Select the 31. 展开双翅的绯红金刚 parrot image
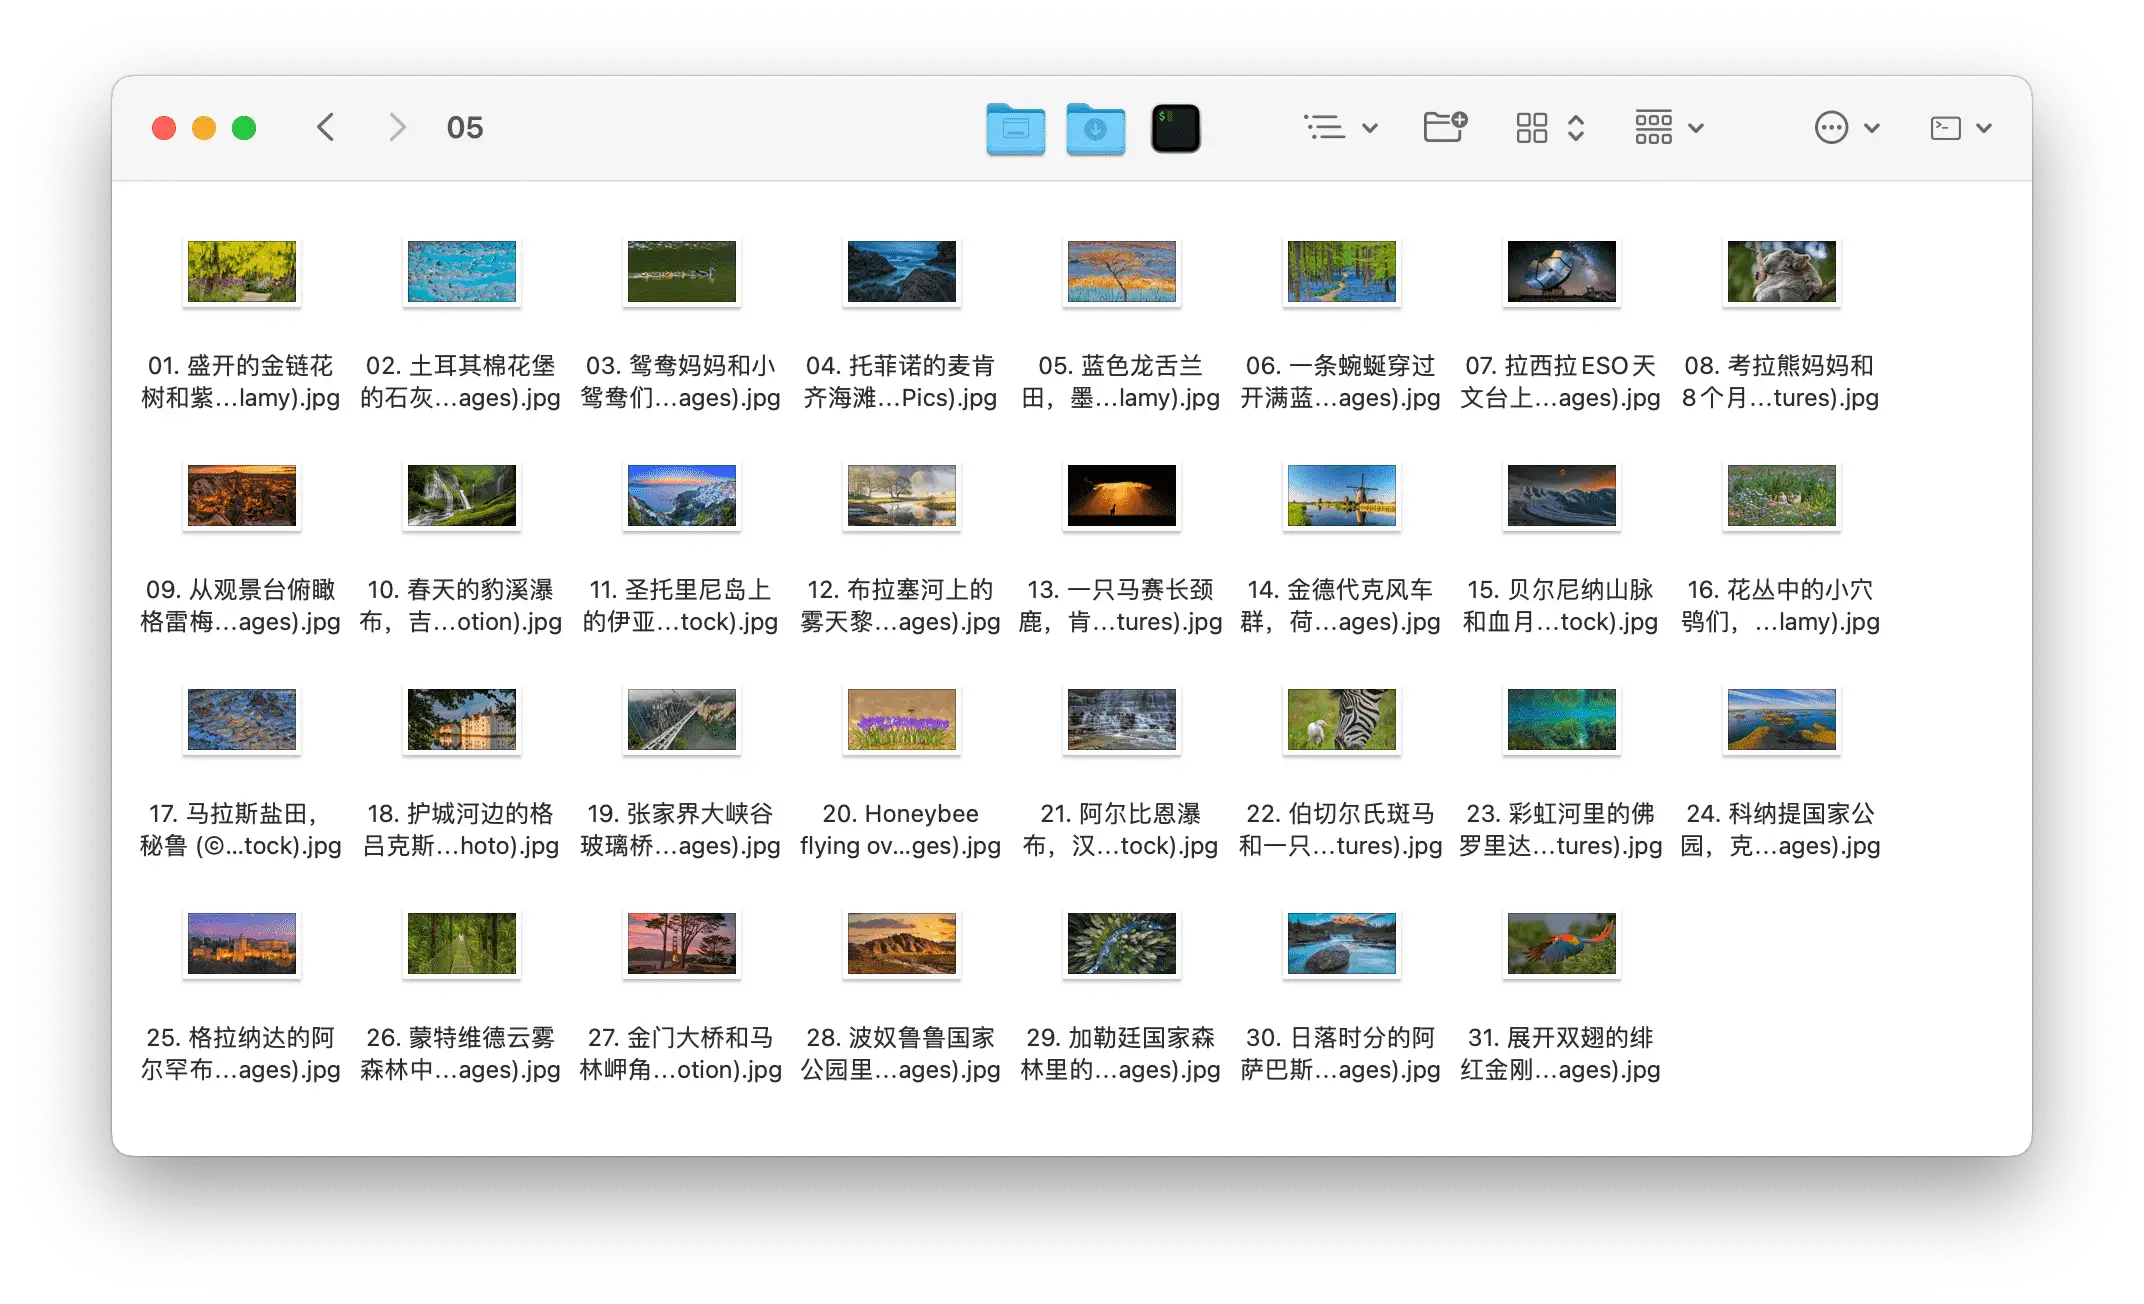Viewport: 2144px width, 1304px height. click(1561, 943)
